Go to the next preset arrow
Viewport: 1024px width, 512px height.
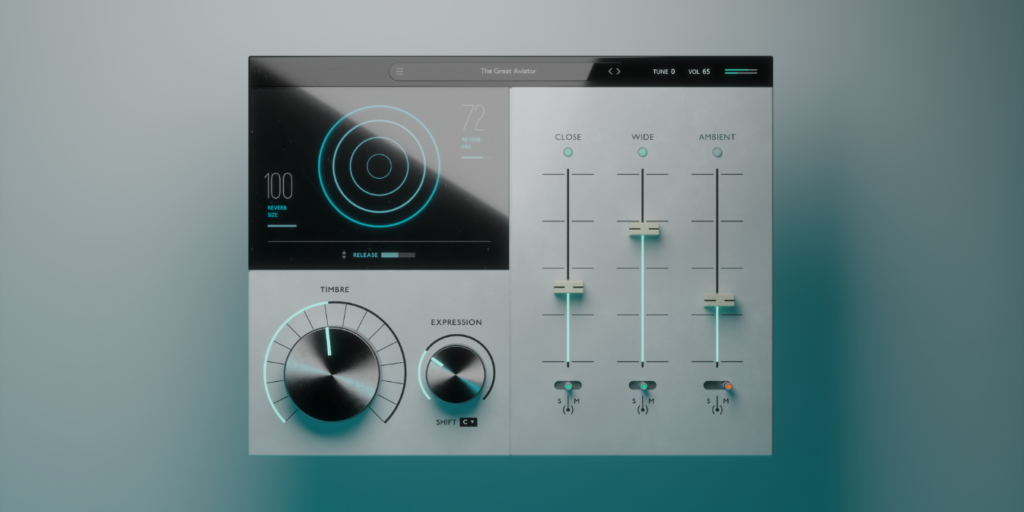click(x=618, y=71)
